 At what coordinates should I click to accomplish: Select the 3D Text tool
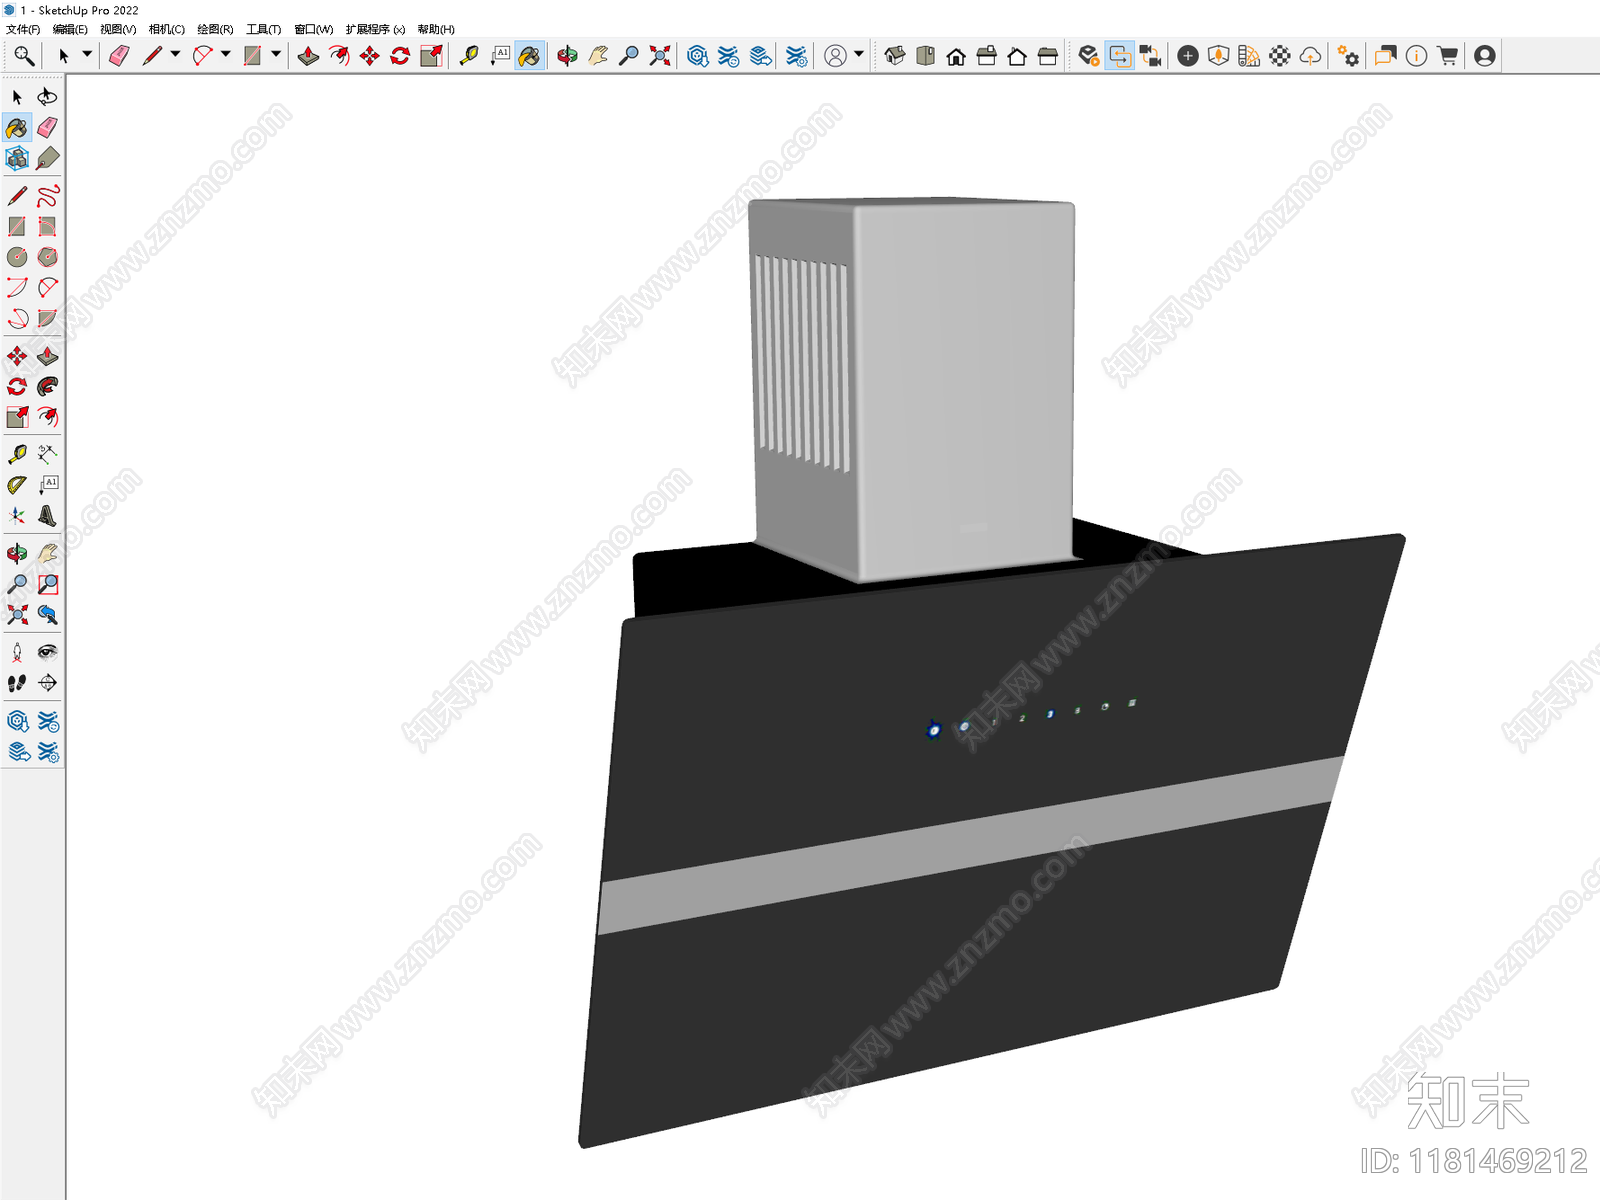pyautogui.click(x=47, y=516)
